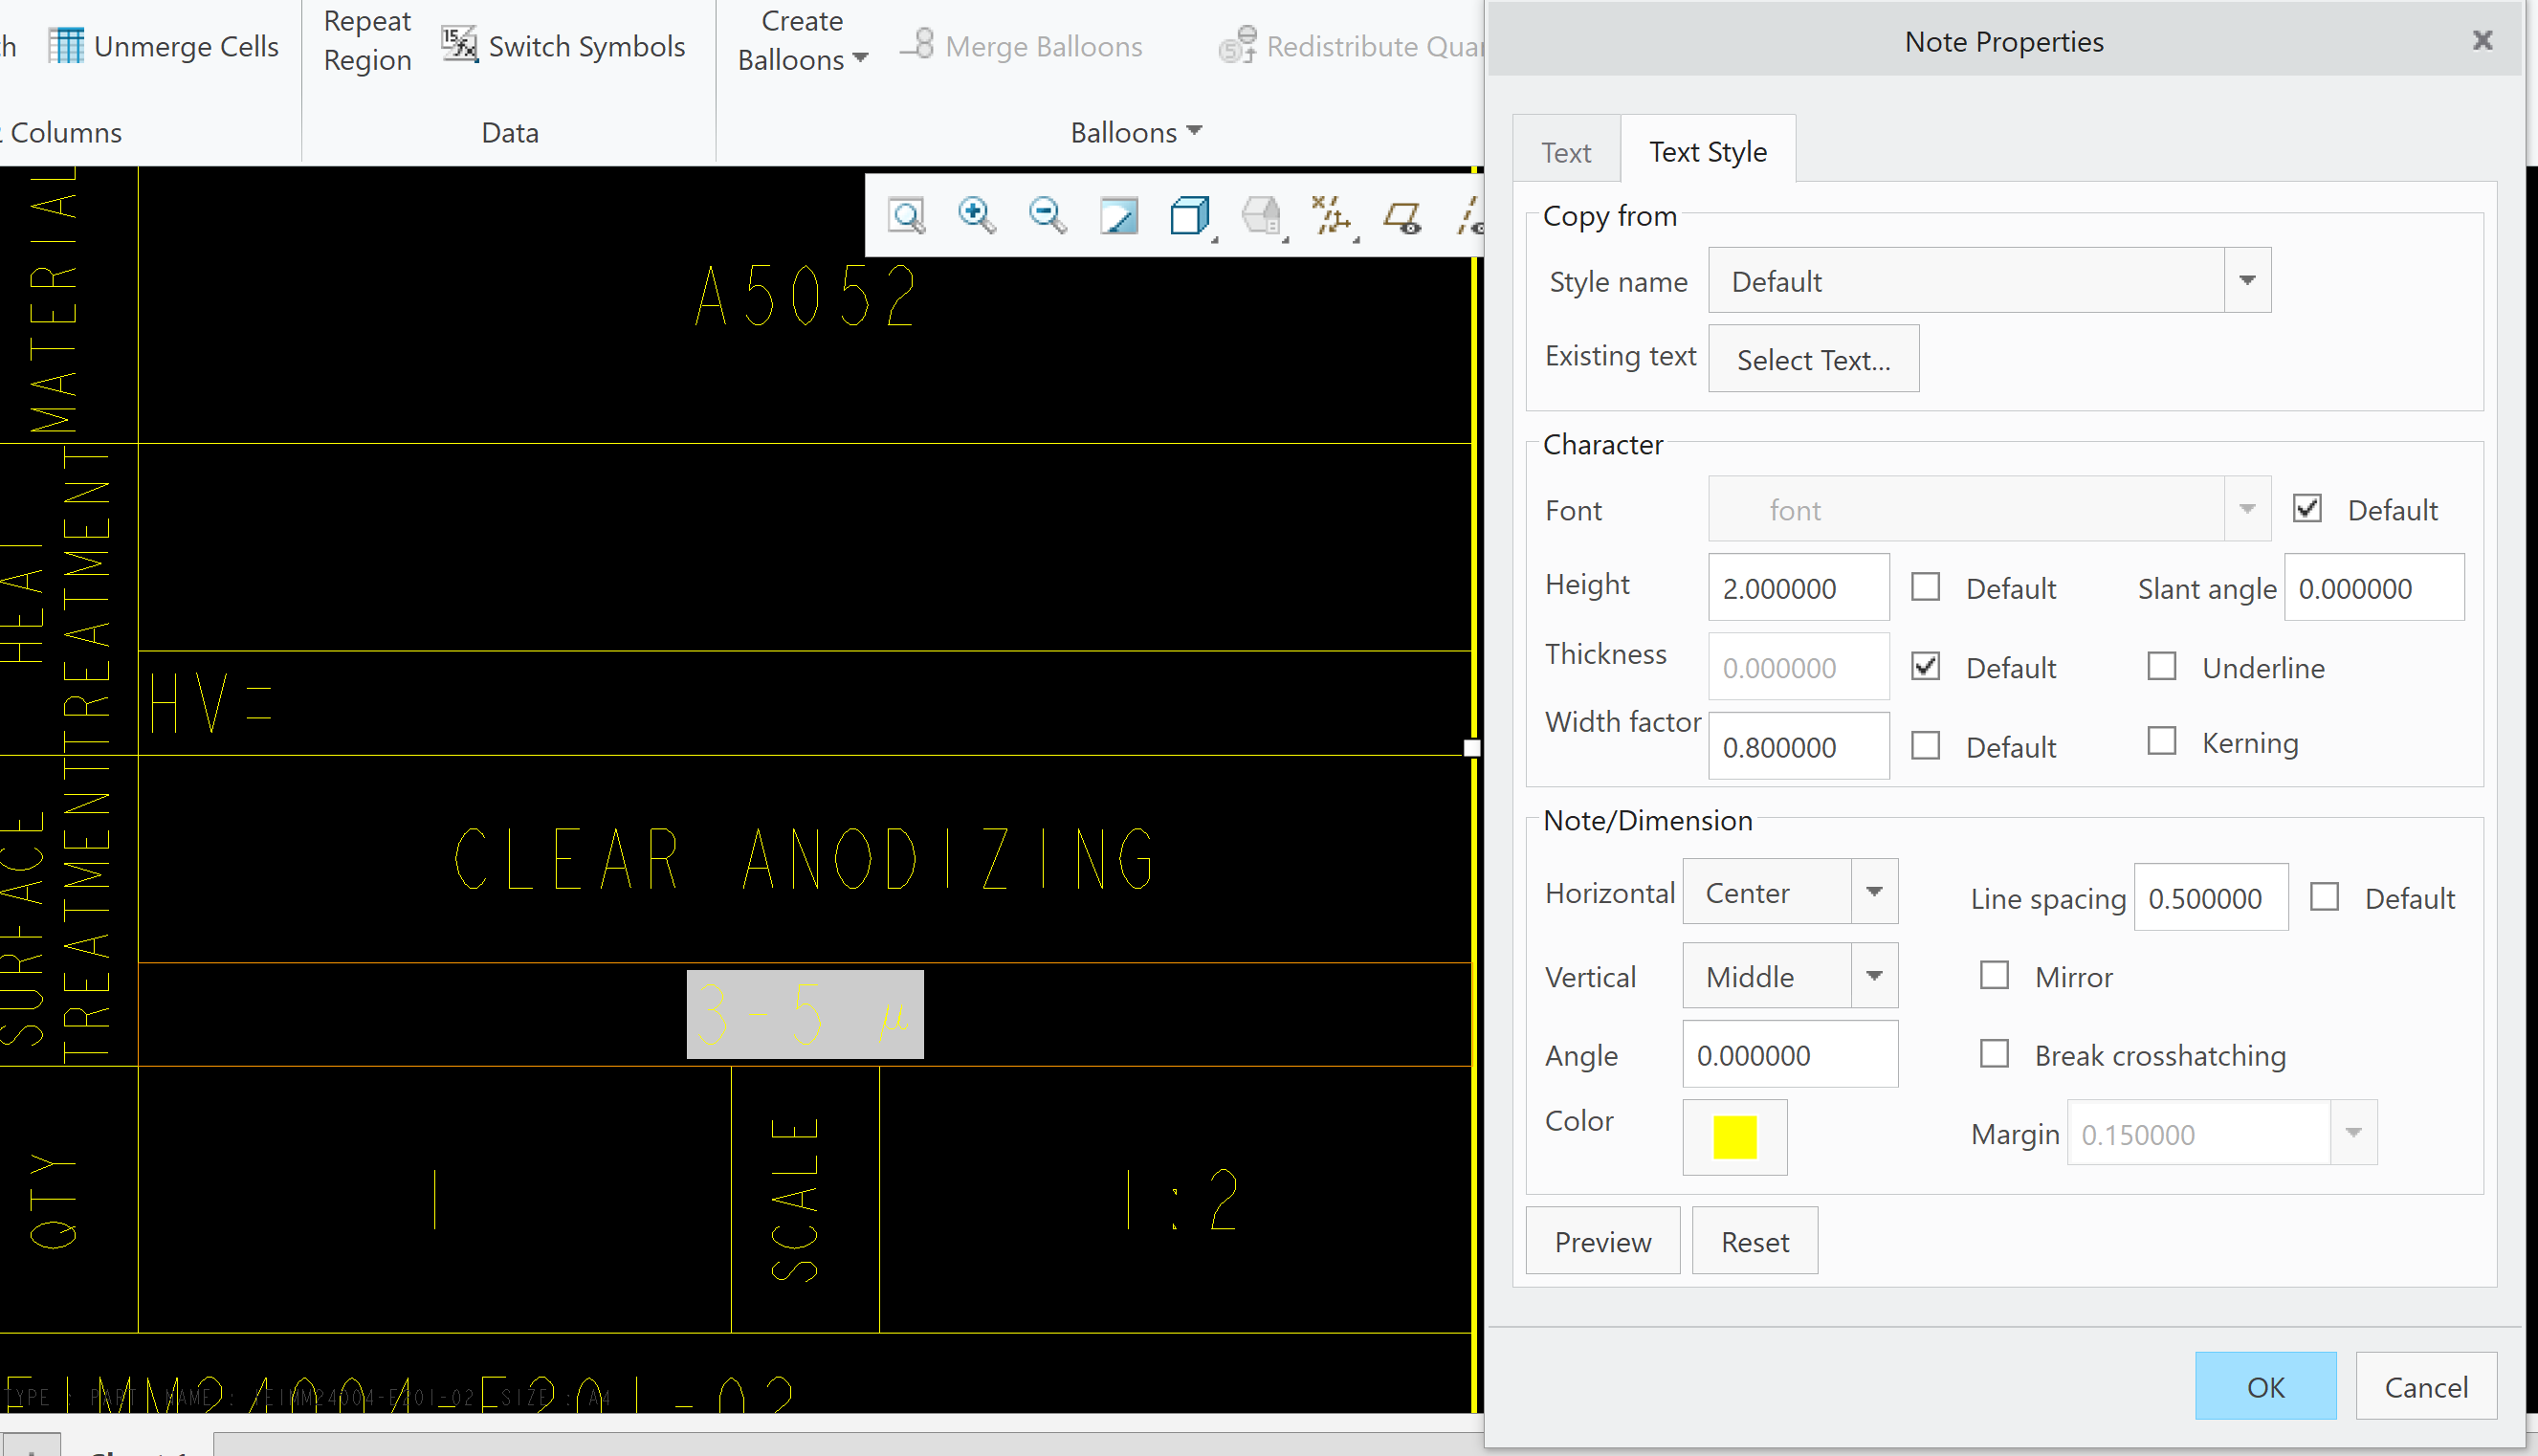The image size is (2538, 1456).
Task: Enable the Kerning checkbox
Action: coord(2161,742)
